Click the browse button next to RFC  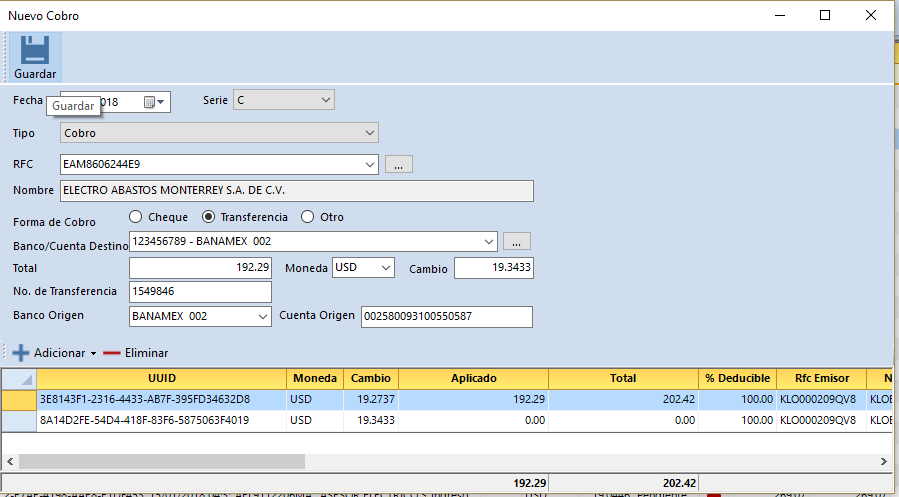[398, 165]
